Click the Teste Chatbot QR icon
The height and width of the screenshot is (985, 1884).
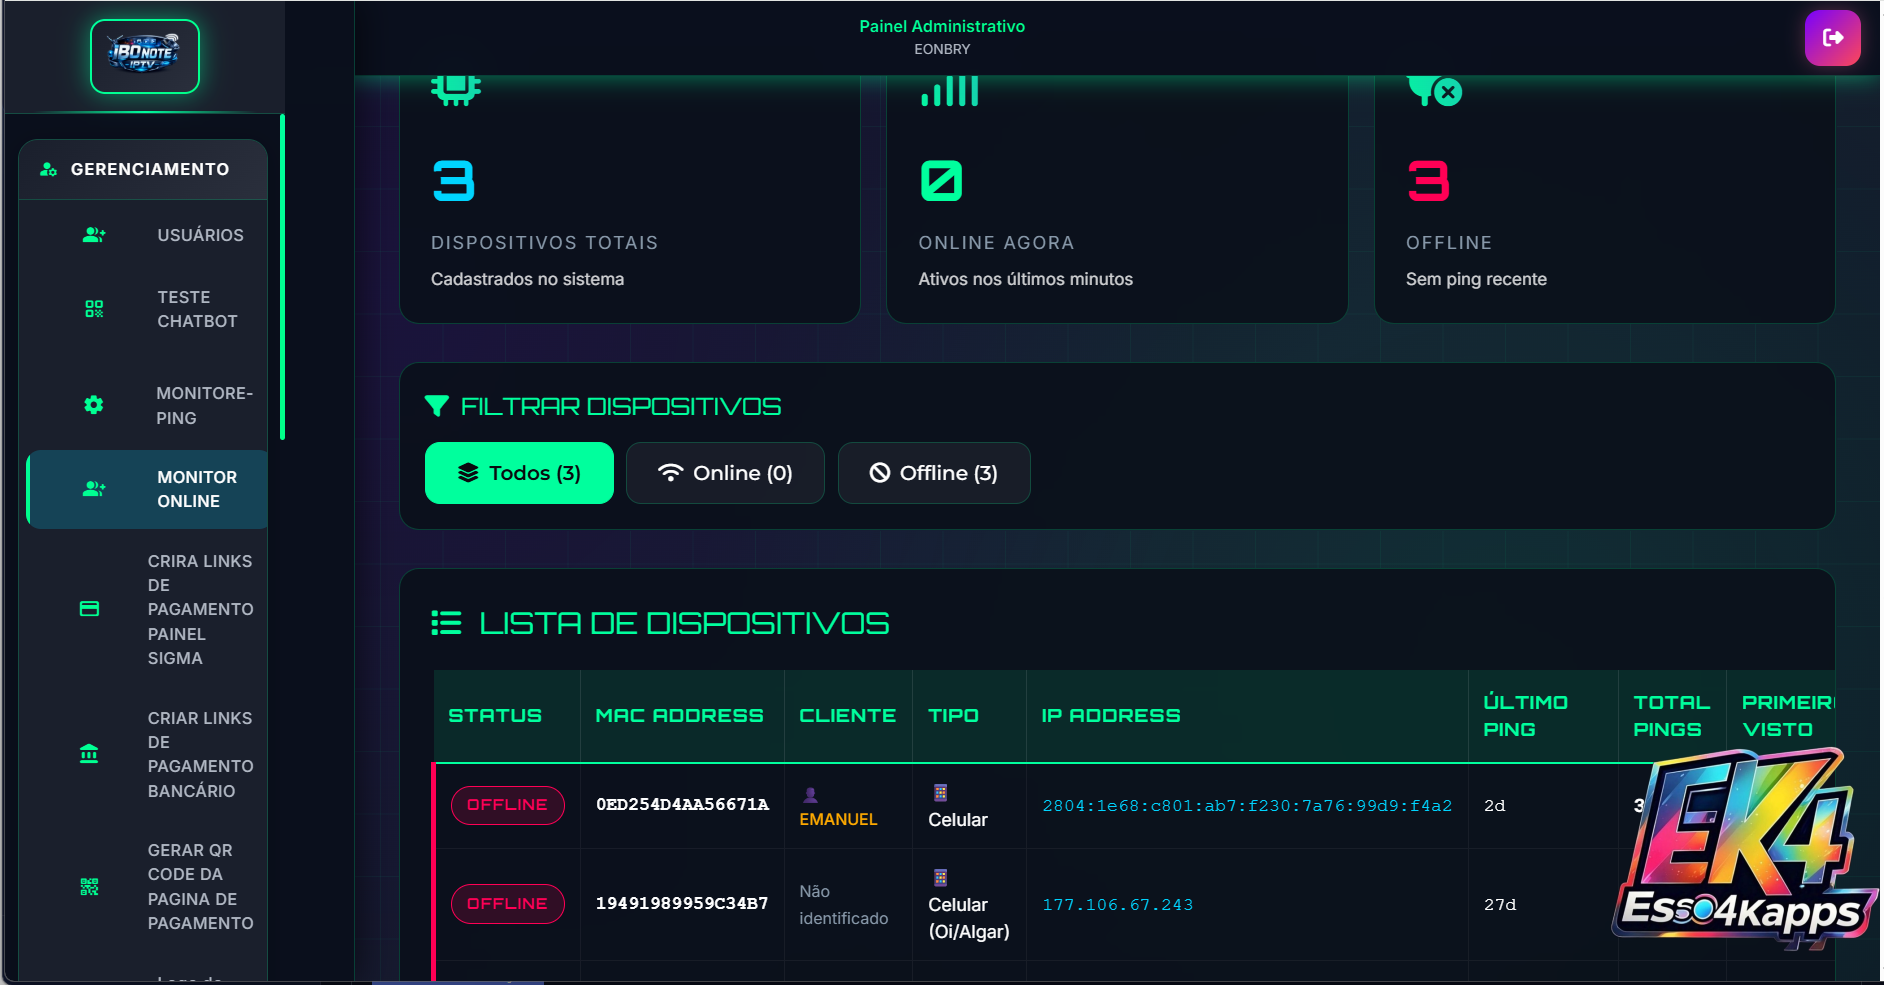(94, 309)
